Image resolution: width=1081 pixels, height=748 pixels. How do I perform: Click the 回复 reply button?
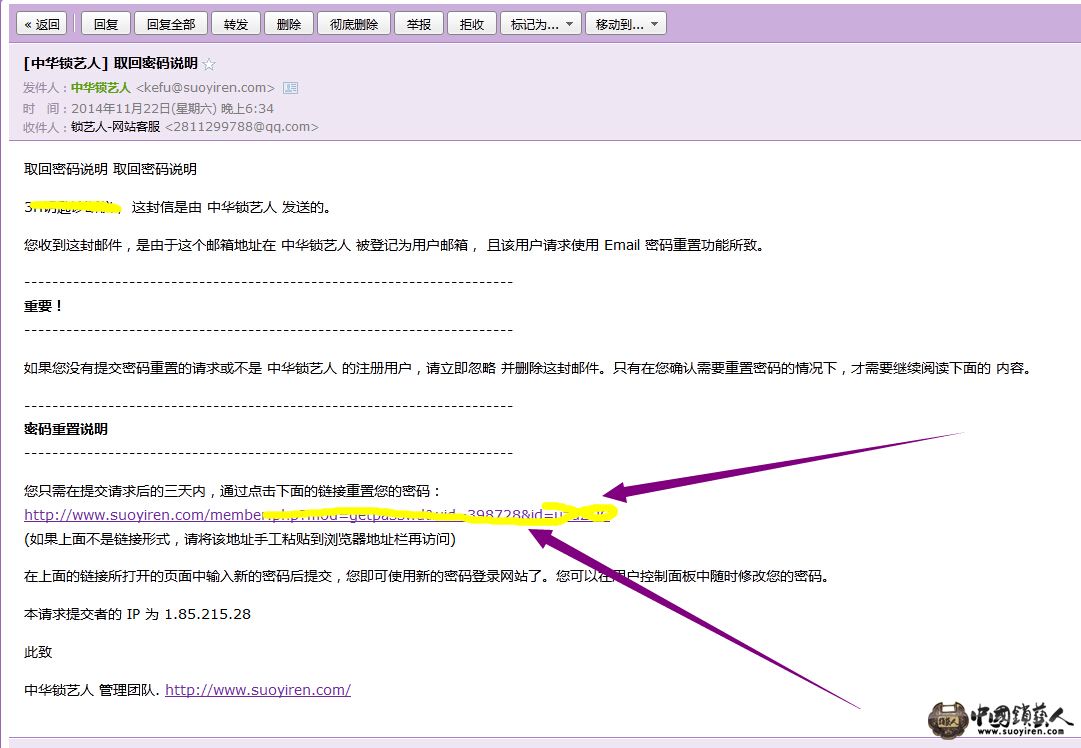tap(105, 24)
